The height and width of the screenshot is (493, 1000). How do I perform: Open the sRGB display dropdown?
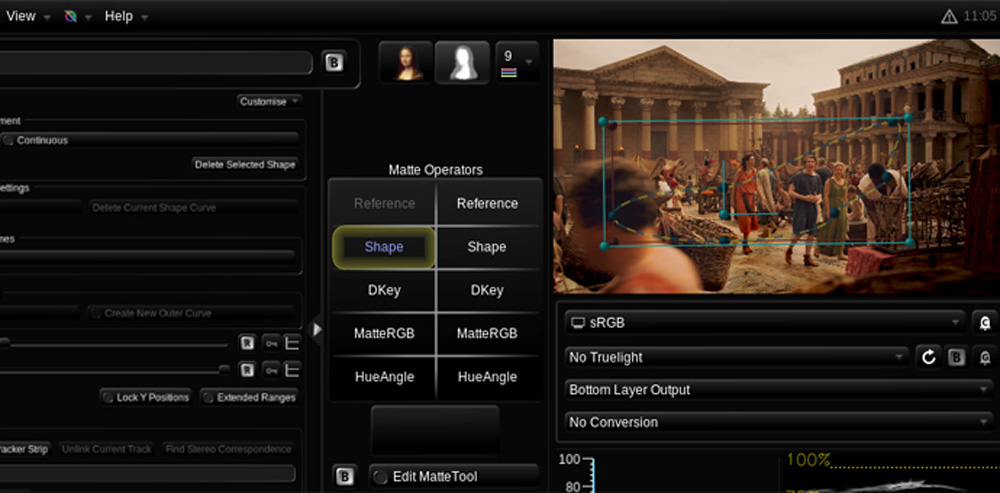pos(765,323)
